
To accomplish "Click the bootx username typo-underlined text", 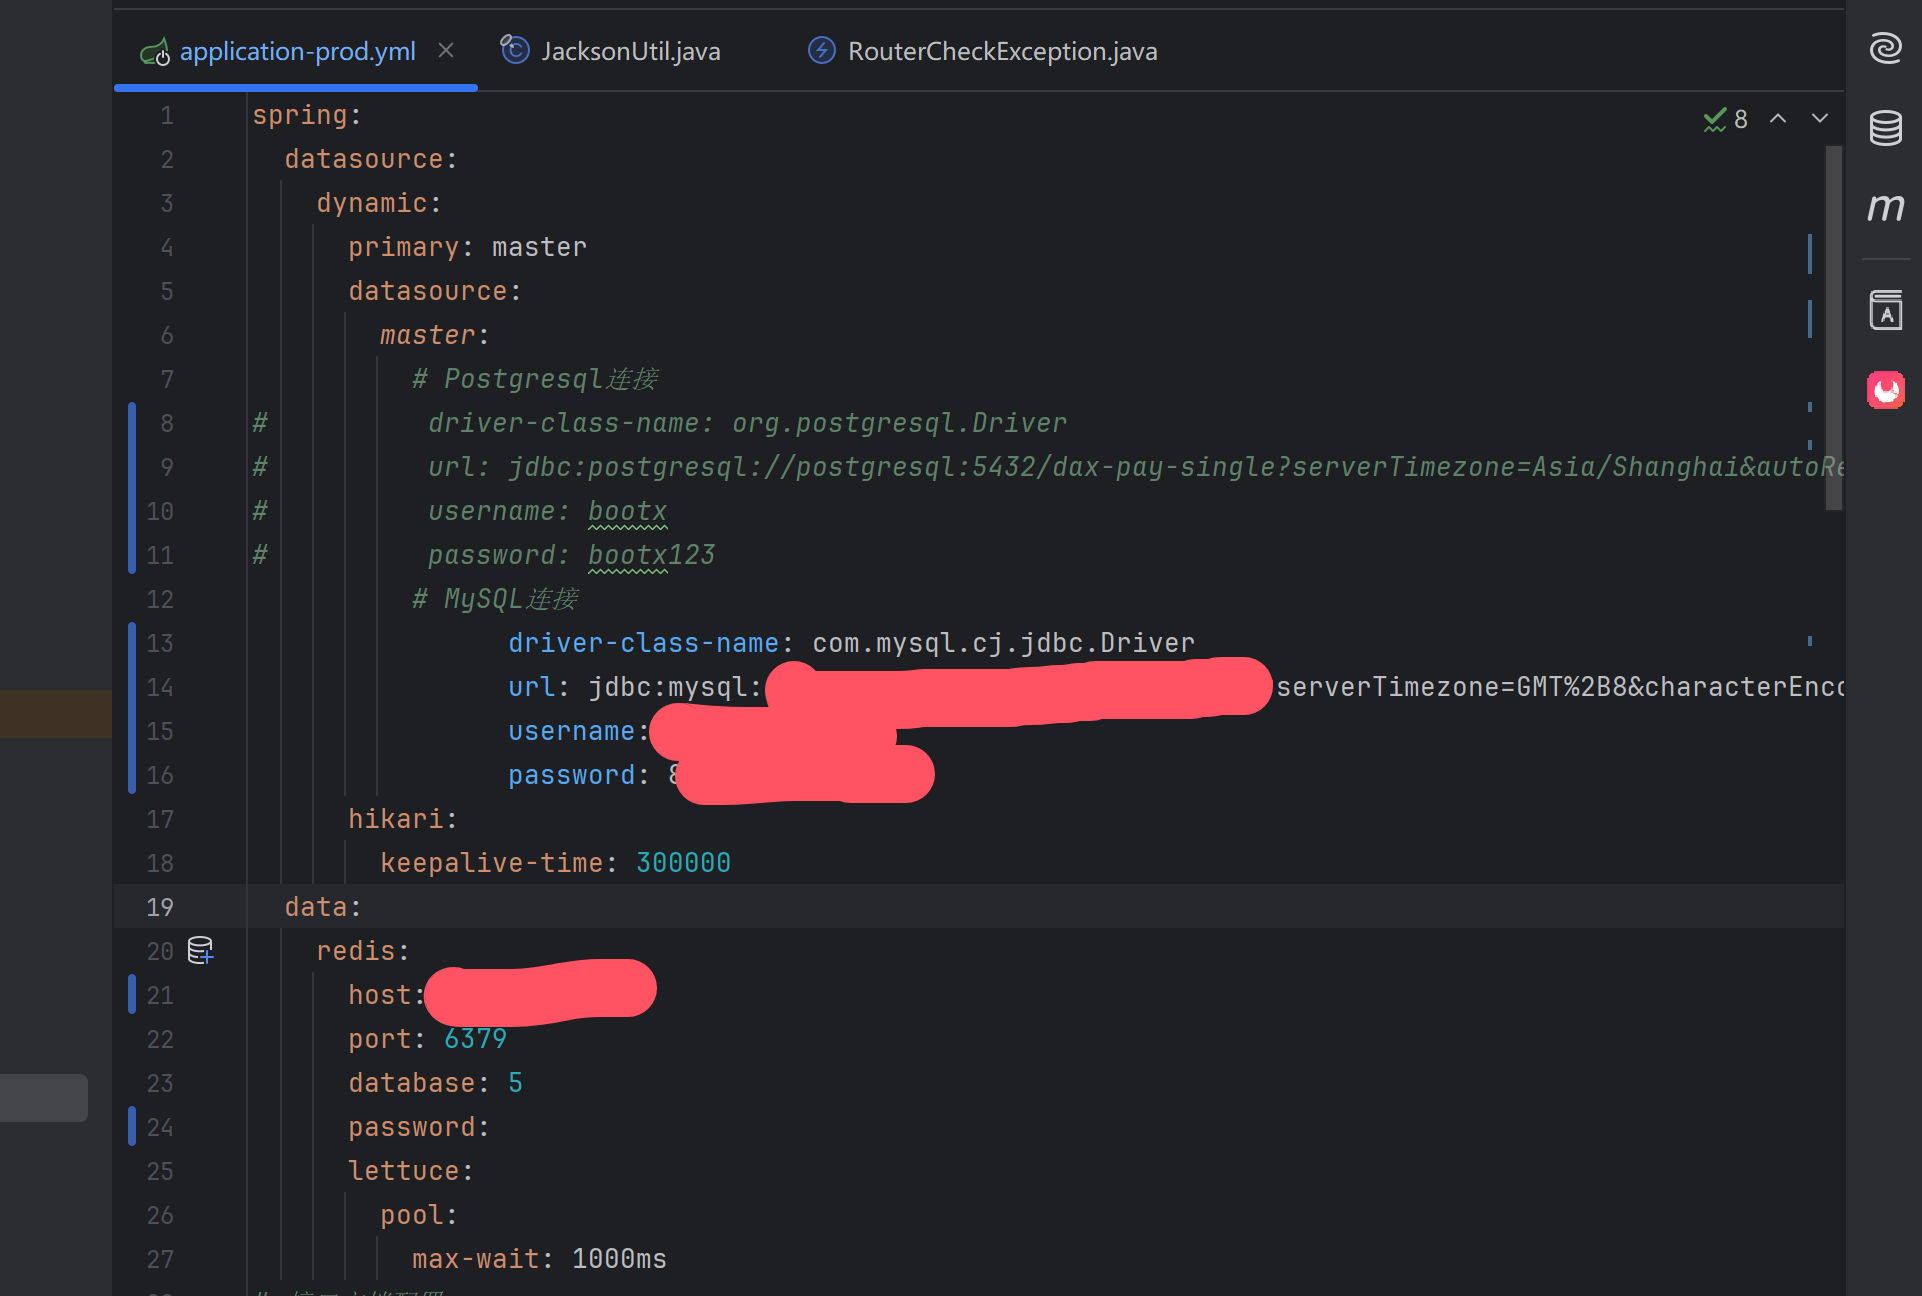I will pos(627,511).
